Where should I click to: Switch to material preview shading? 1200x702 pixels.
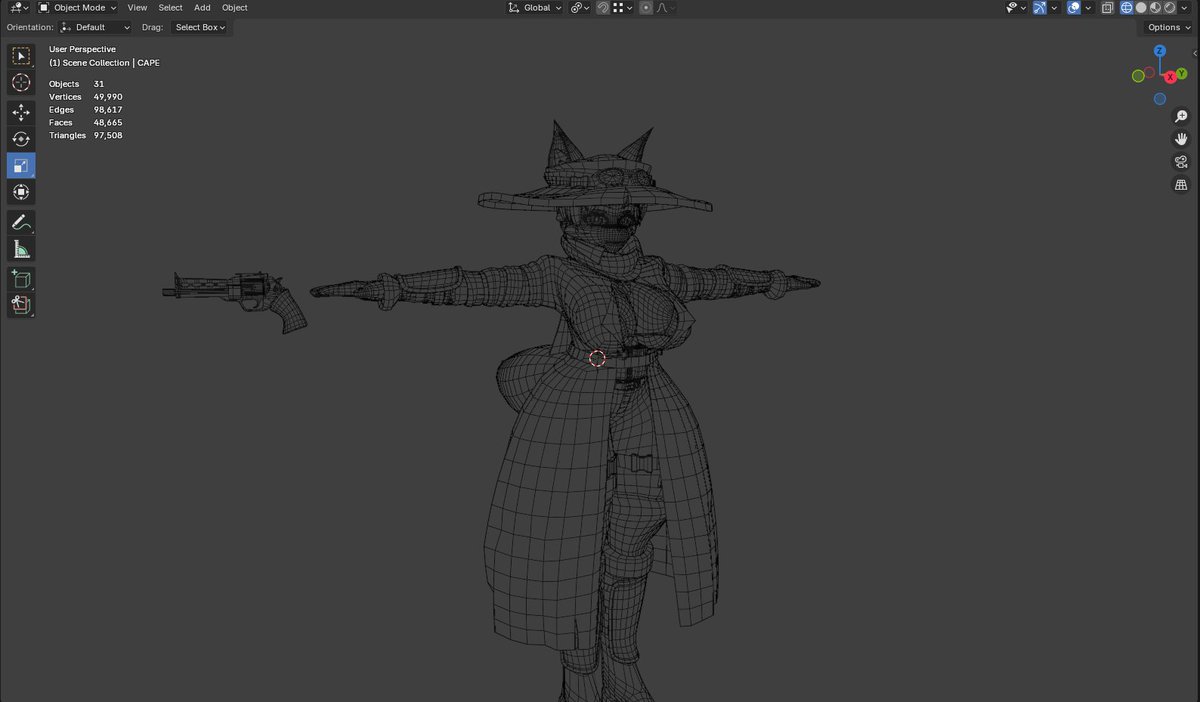(1155, 7)
